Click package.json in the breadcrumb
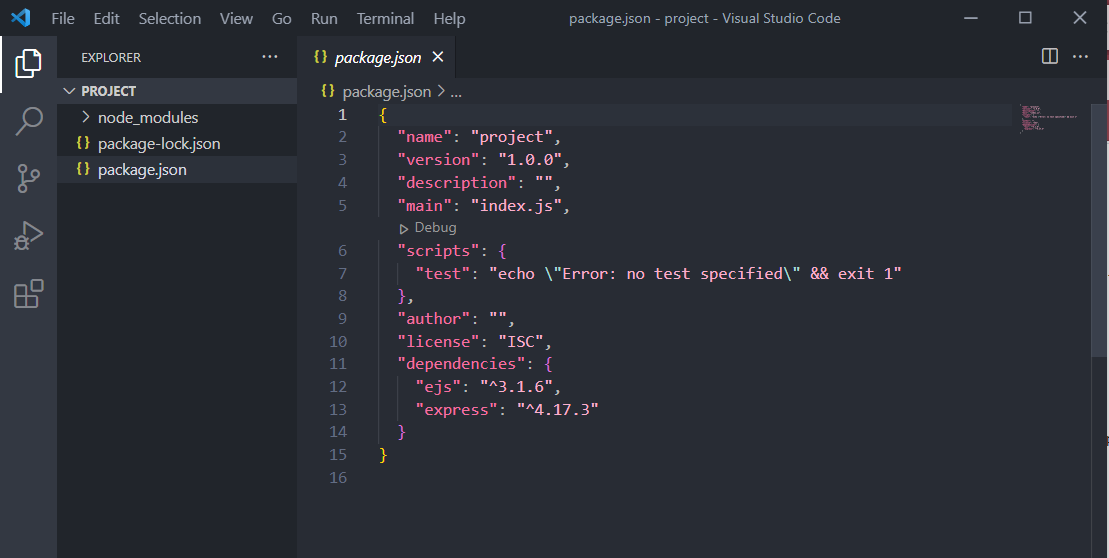Viewport: 1109px width, 558px height. 386,91
